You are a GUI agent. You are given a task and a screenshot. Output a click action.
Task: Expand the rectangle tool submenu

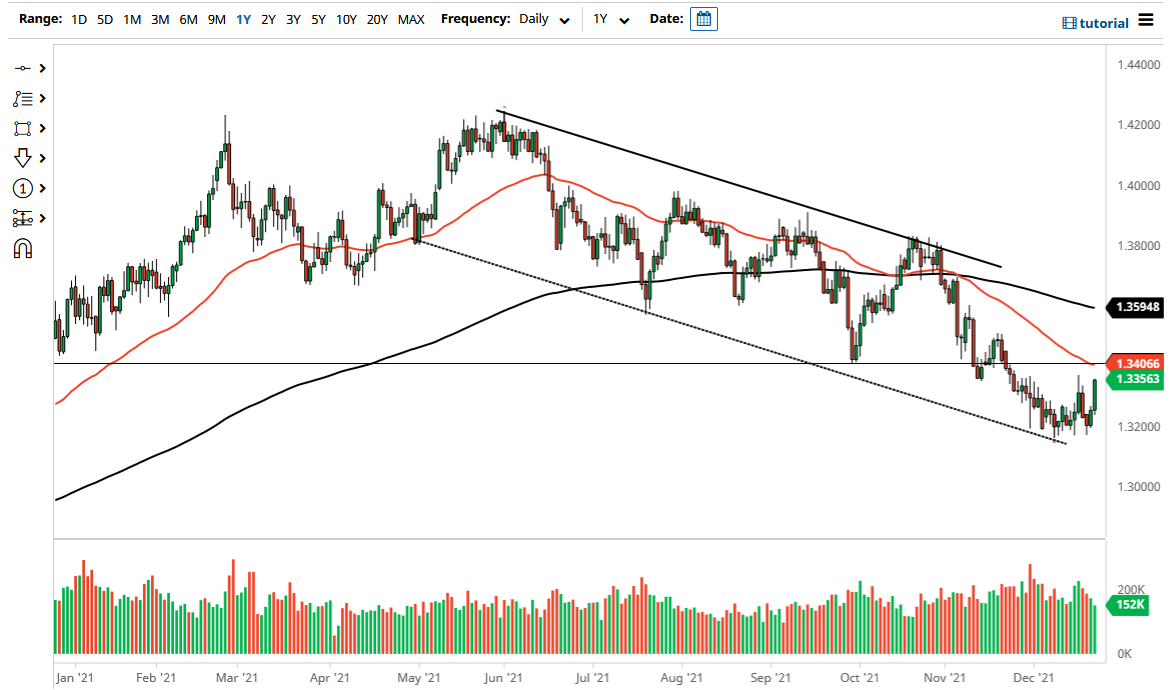tap(42, 128)
